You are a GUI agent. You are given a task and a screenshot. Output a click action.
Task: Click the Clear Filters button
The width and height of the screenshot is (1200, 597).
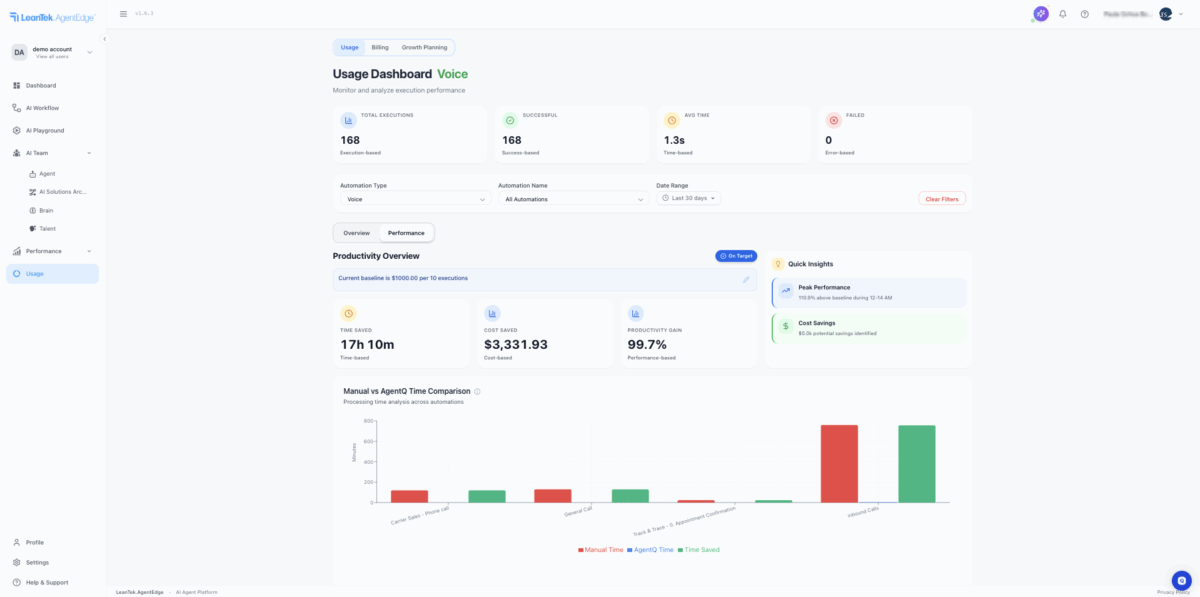click(941, 199)
